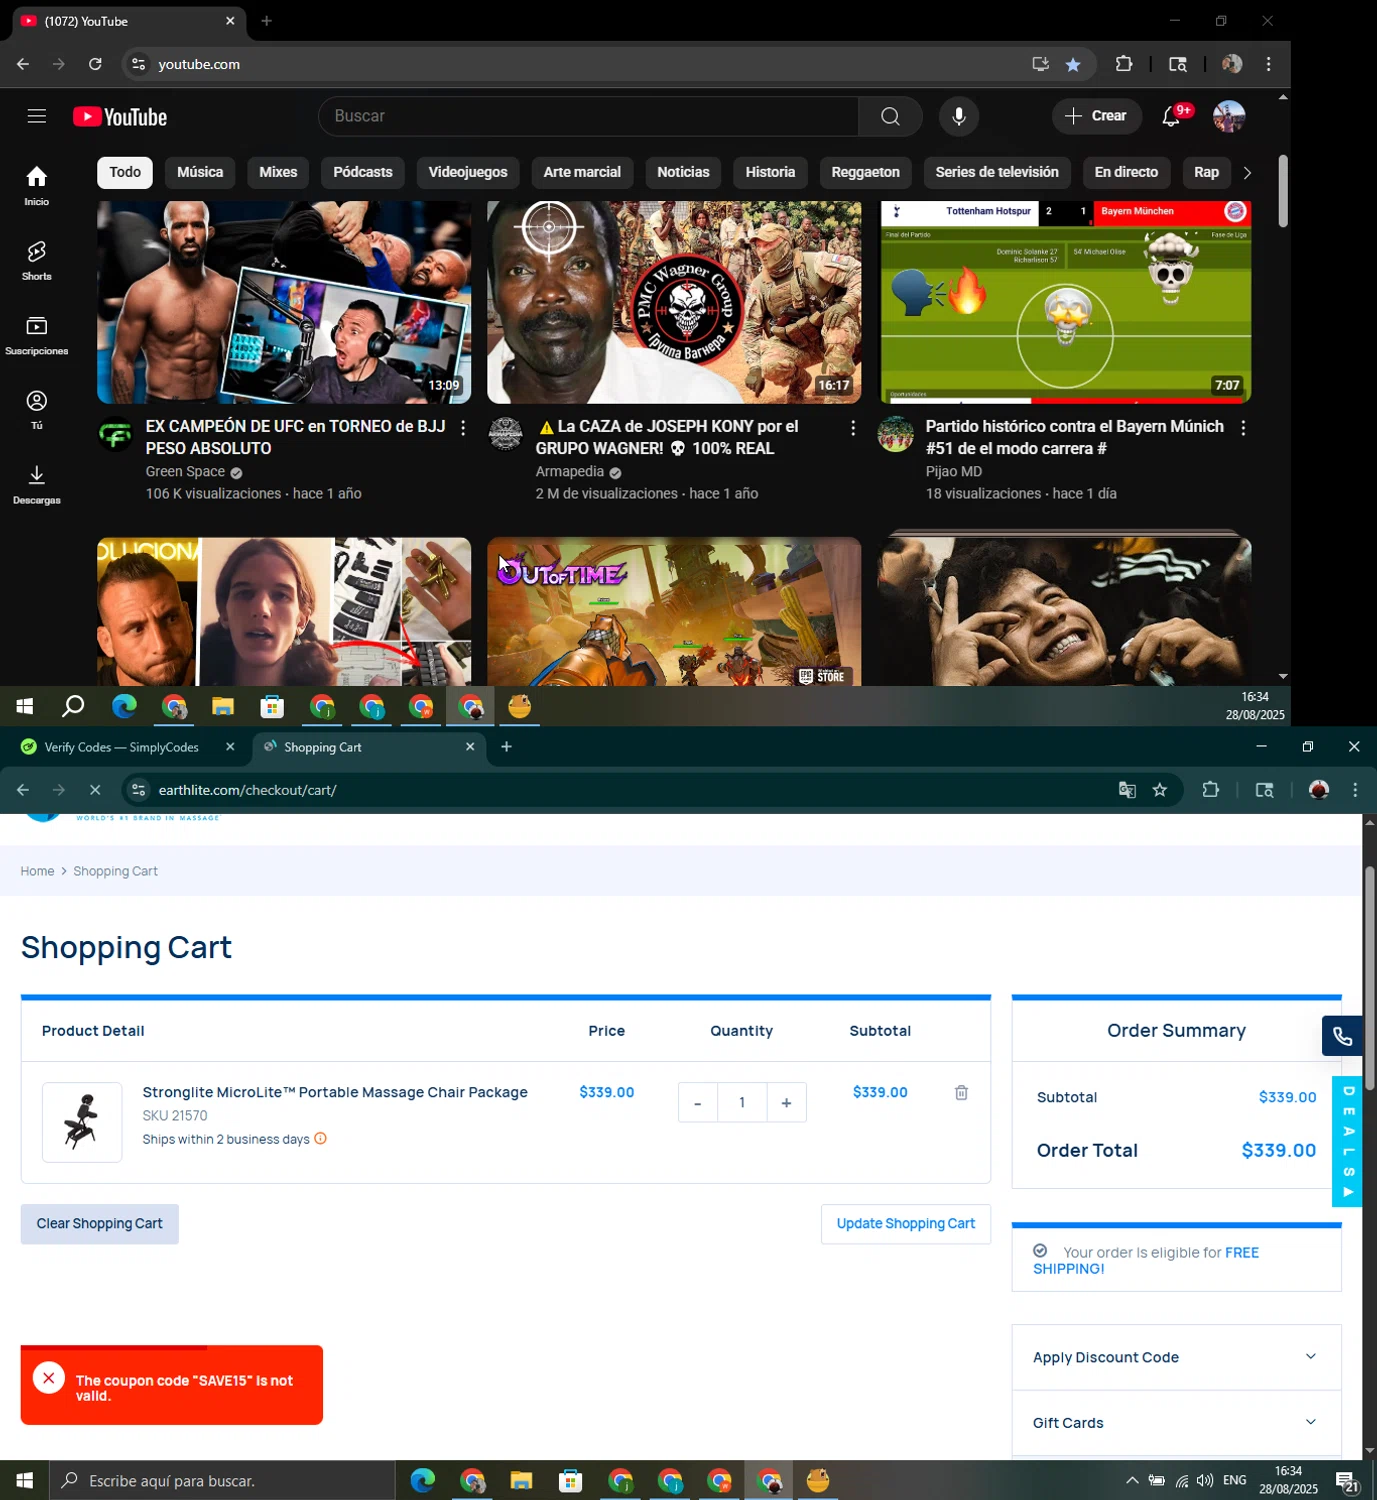Open Microsoft Store from bottom taskbar
This screenshot has height=1500, width=1377.
click(x=570, y=1481)
